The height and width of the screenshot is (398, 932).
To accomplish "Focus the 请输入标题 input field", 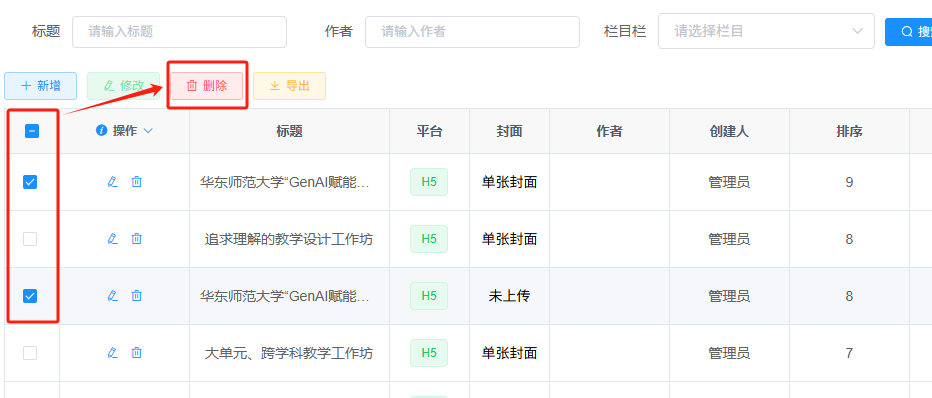I will tap(180, 31).
